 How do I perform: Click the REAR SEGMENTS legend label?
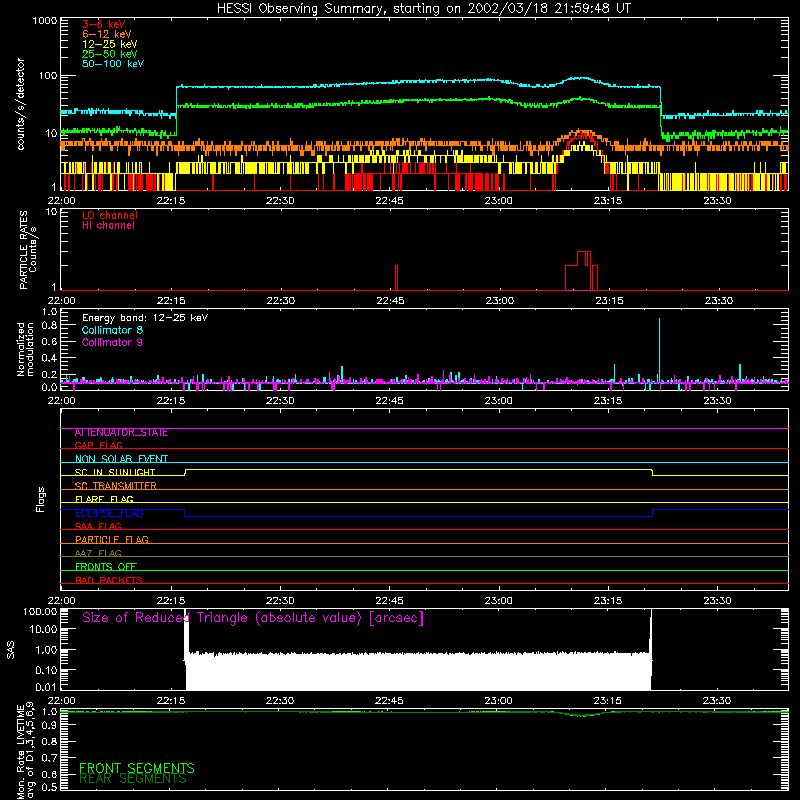(133, 779)
